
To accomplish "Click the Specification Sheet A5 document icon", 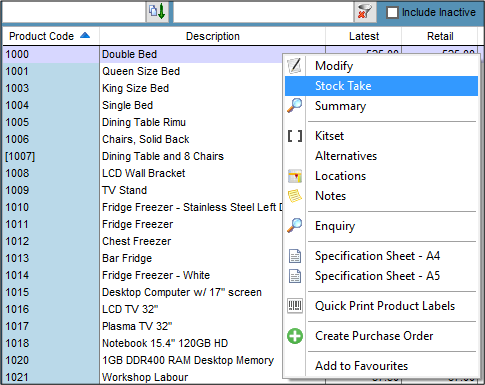I will (295, 276).
